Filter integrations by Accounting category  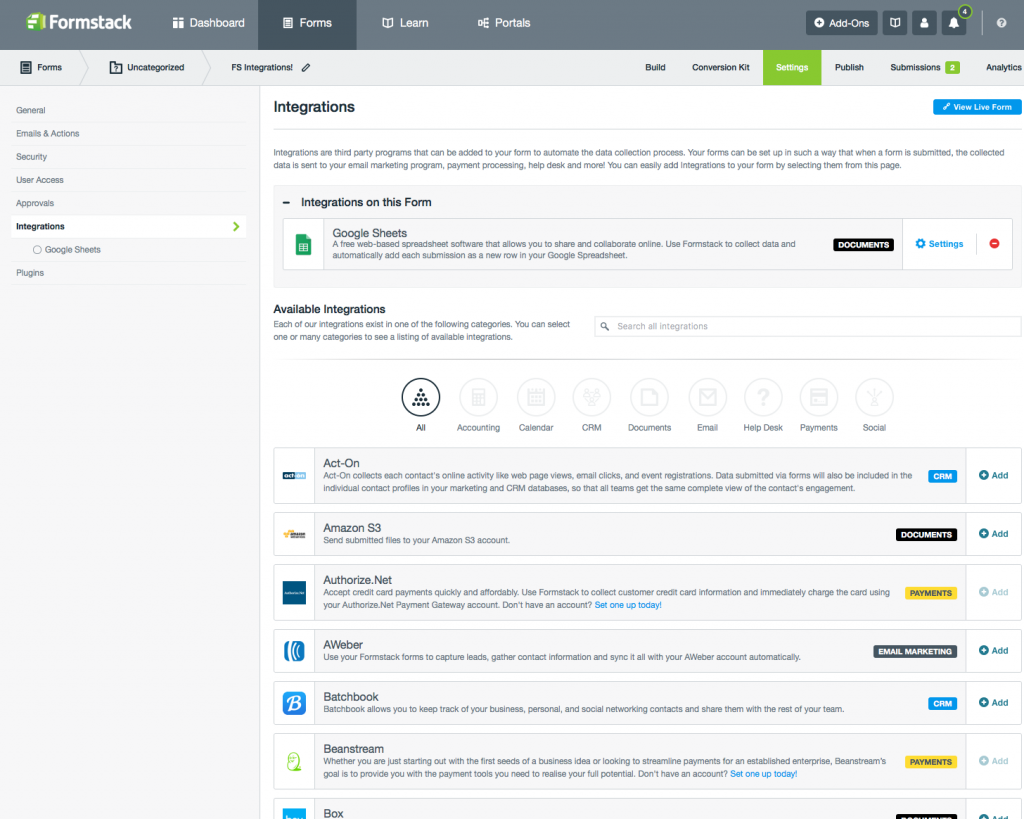point(478,397)
